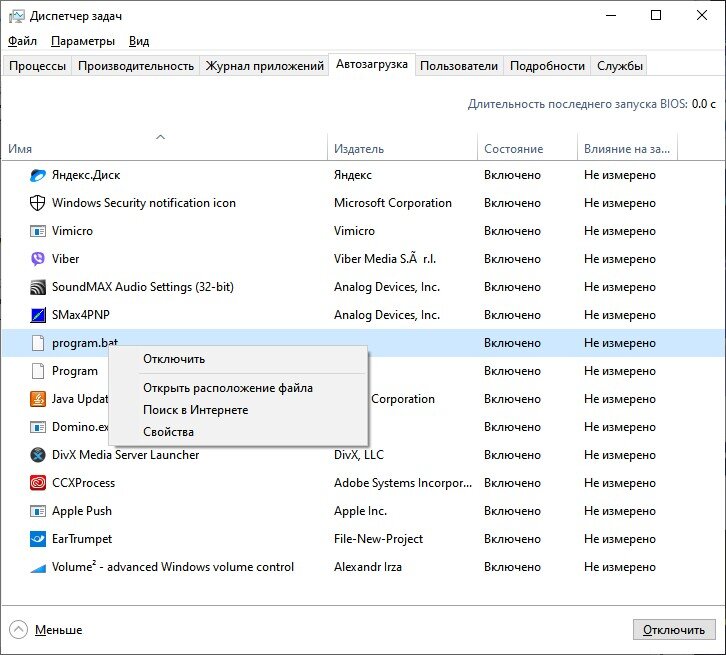This screenshot has width=726, height=655.
Task: Click the Task Manager title bar icon
Action: 17,16
